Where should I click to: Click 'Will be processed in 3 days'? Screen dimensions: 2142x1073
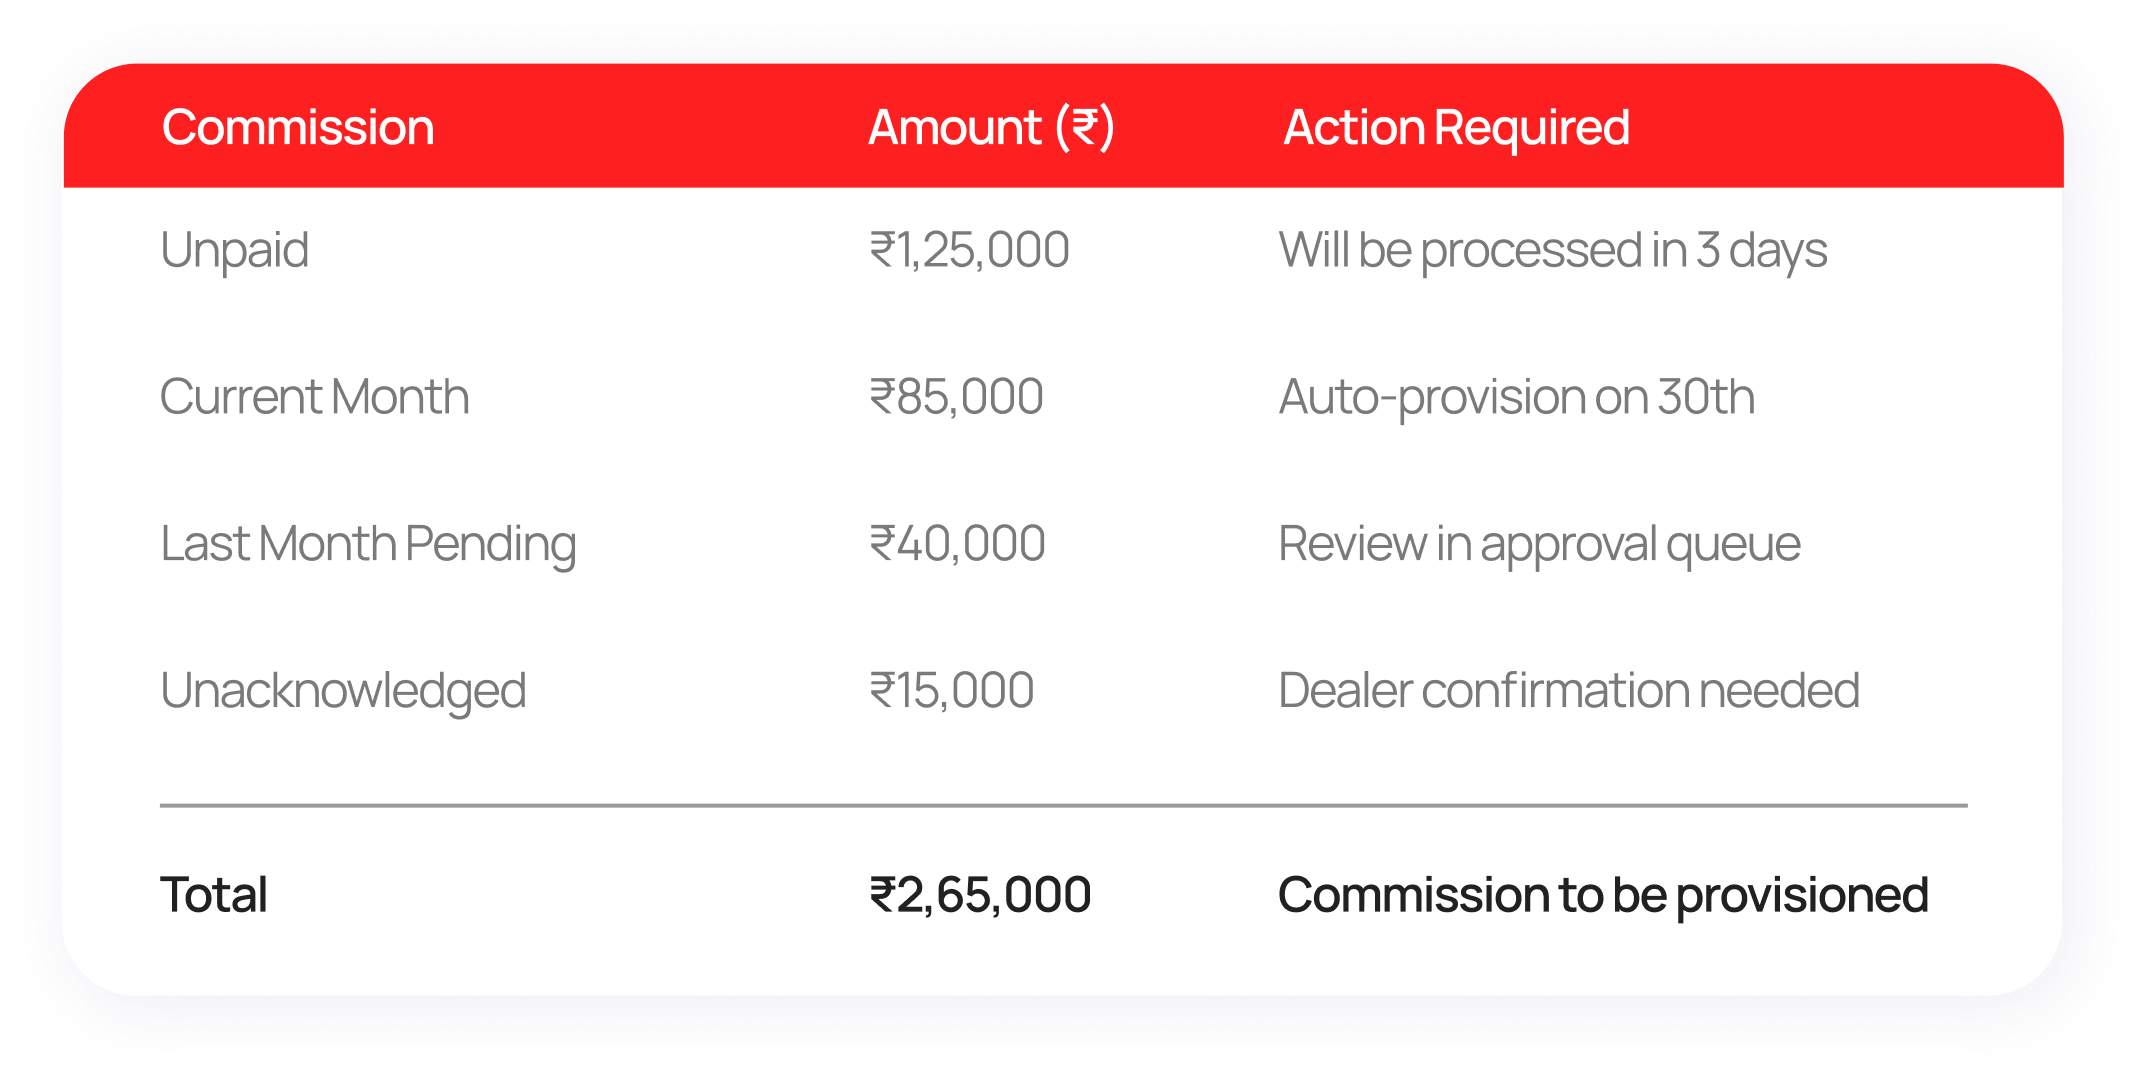1553,250
